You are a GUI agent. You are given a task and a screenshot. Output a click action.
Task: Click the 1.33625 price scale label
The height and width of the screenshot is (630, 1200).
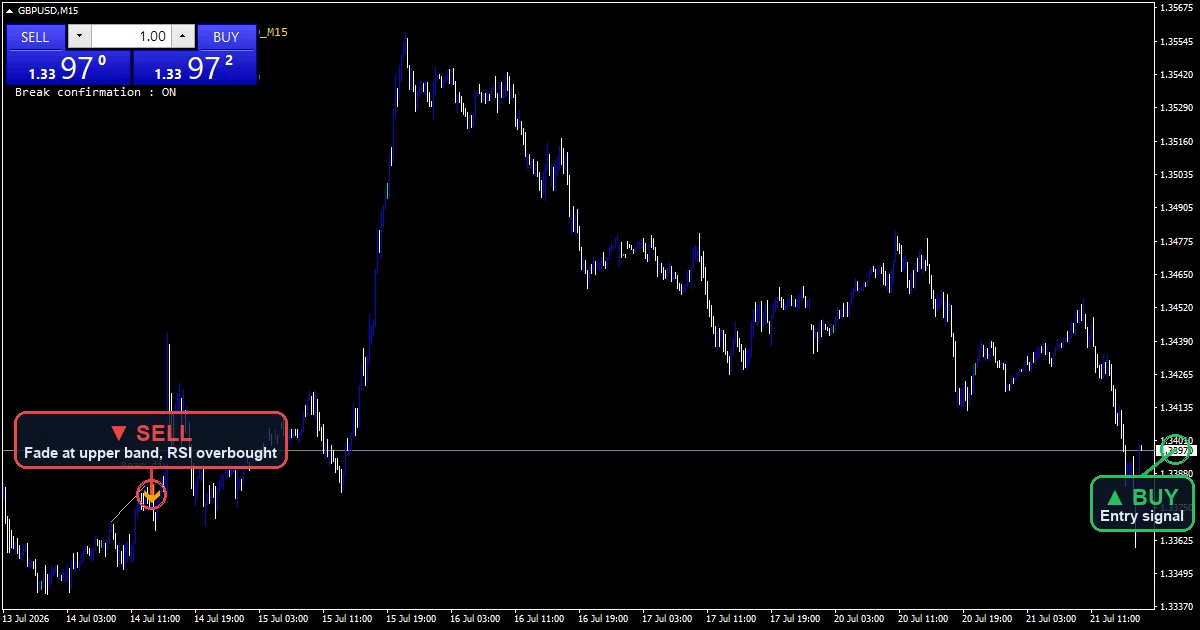coord(1177,541)
